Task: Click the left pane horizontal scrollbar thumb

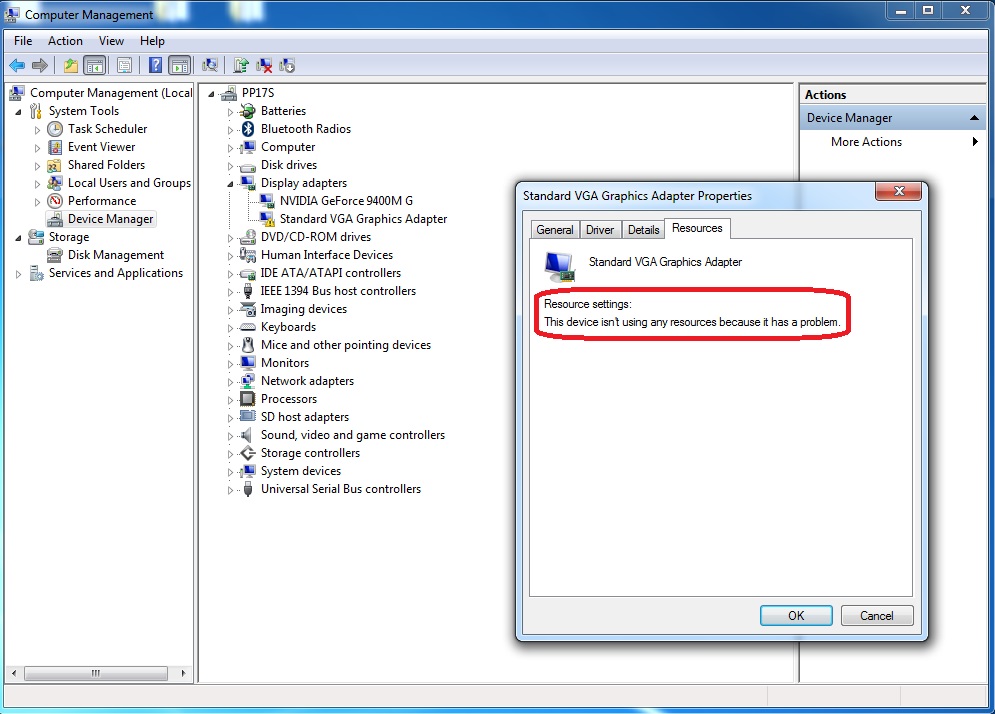Action: pos(96,673)
